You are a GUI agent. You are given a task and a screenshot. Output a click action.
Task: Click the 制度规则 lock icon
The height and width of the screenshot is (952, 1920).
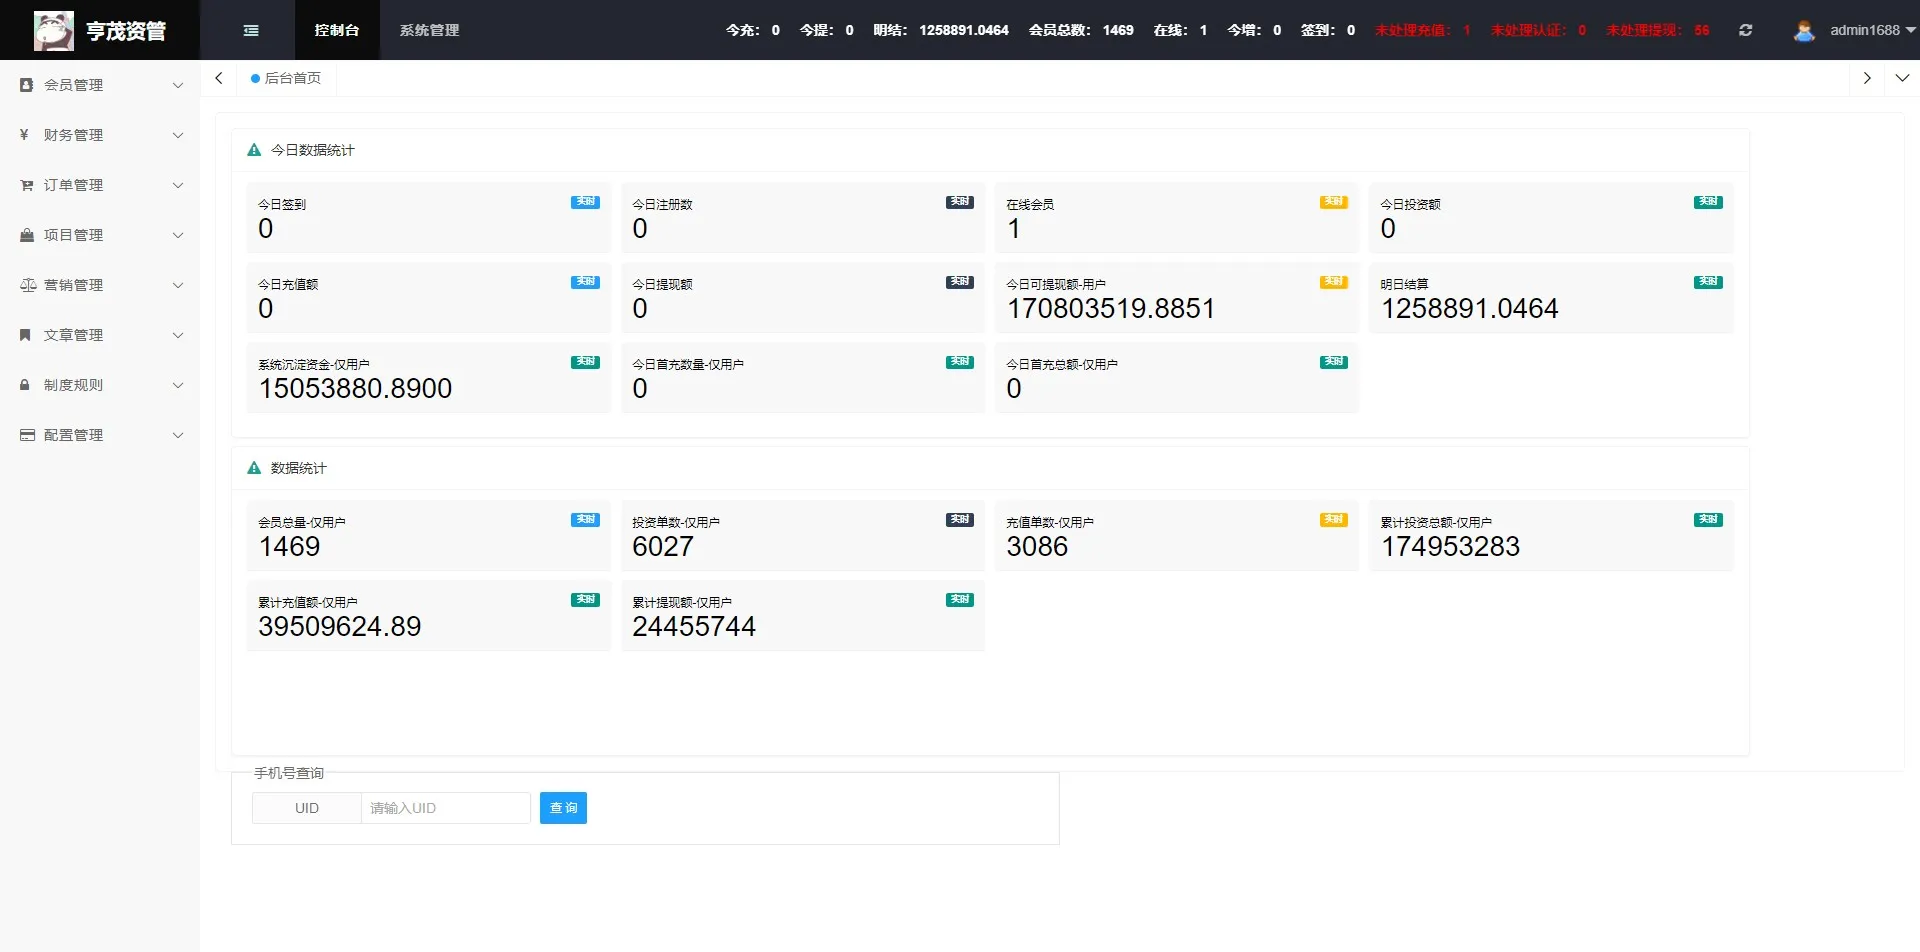(x=26, y=385)
